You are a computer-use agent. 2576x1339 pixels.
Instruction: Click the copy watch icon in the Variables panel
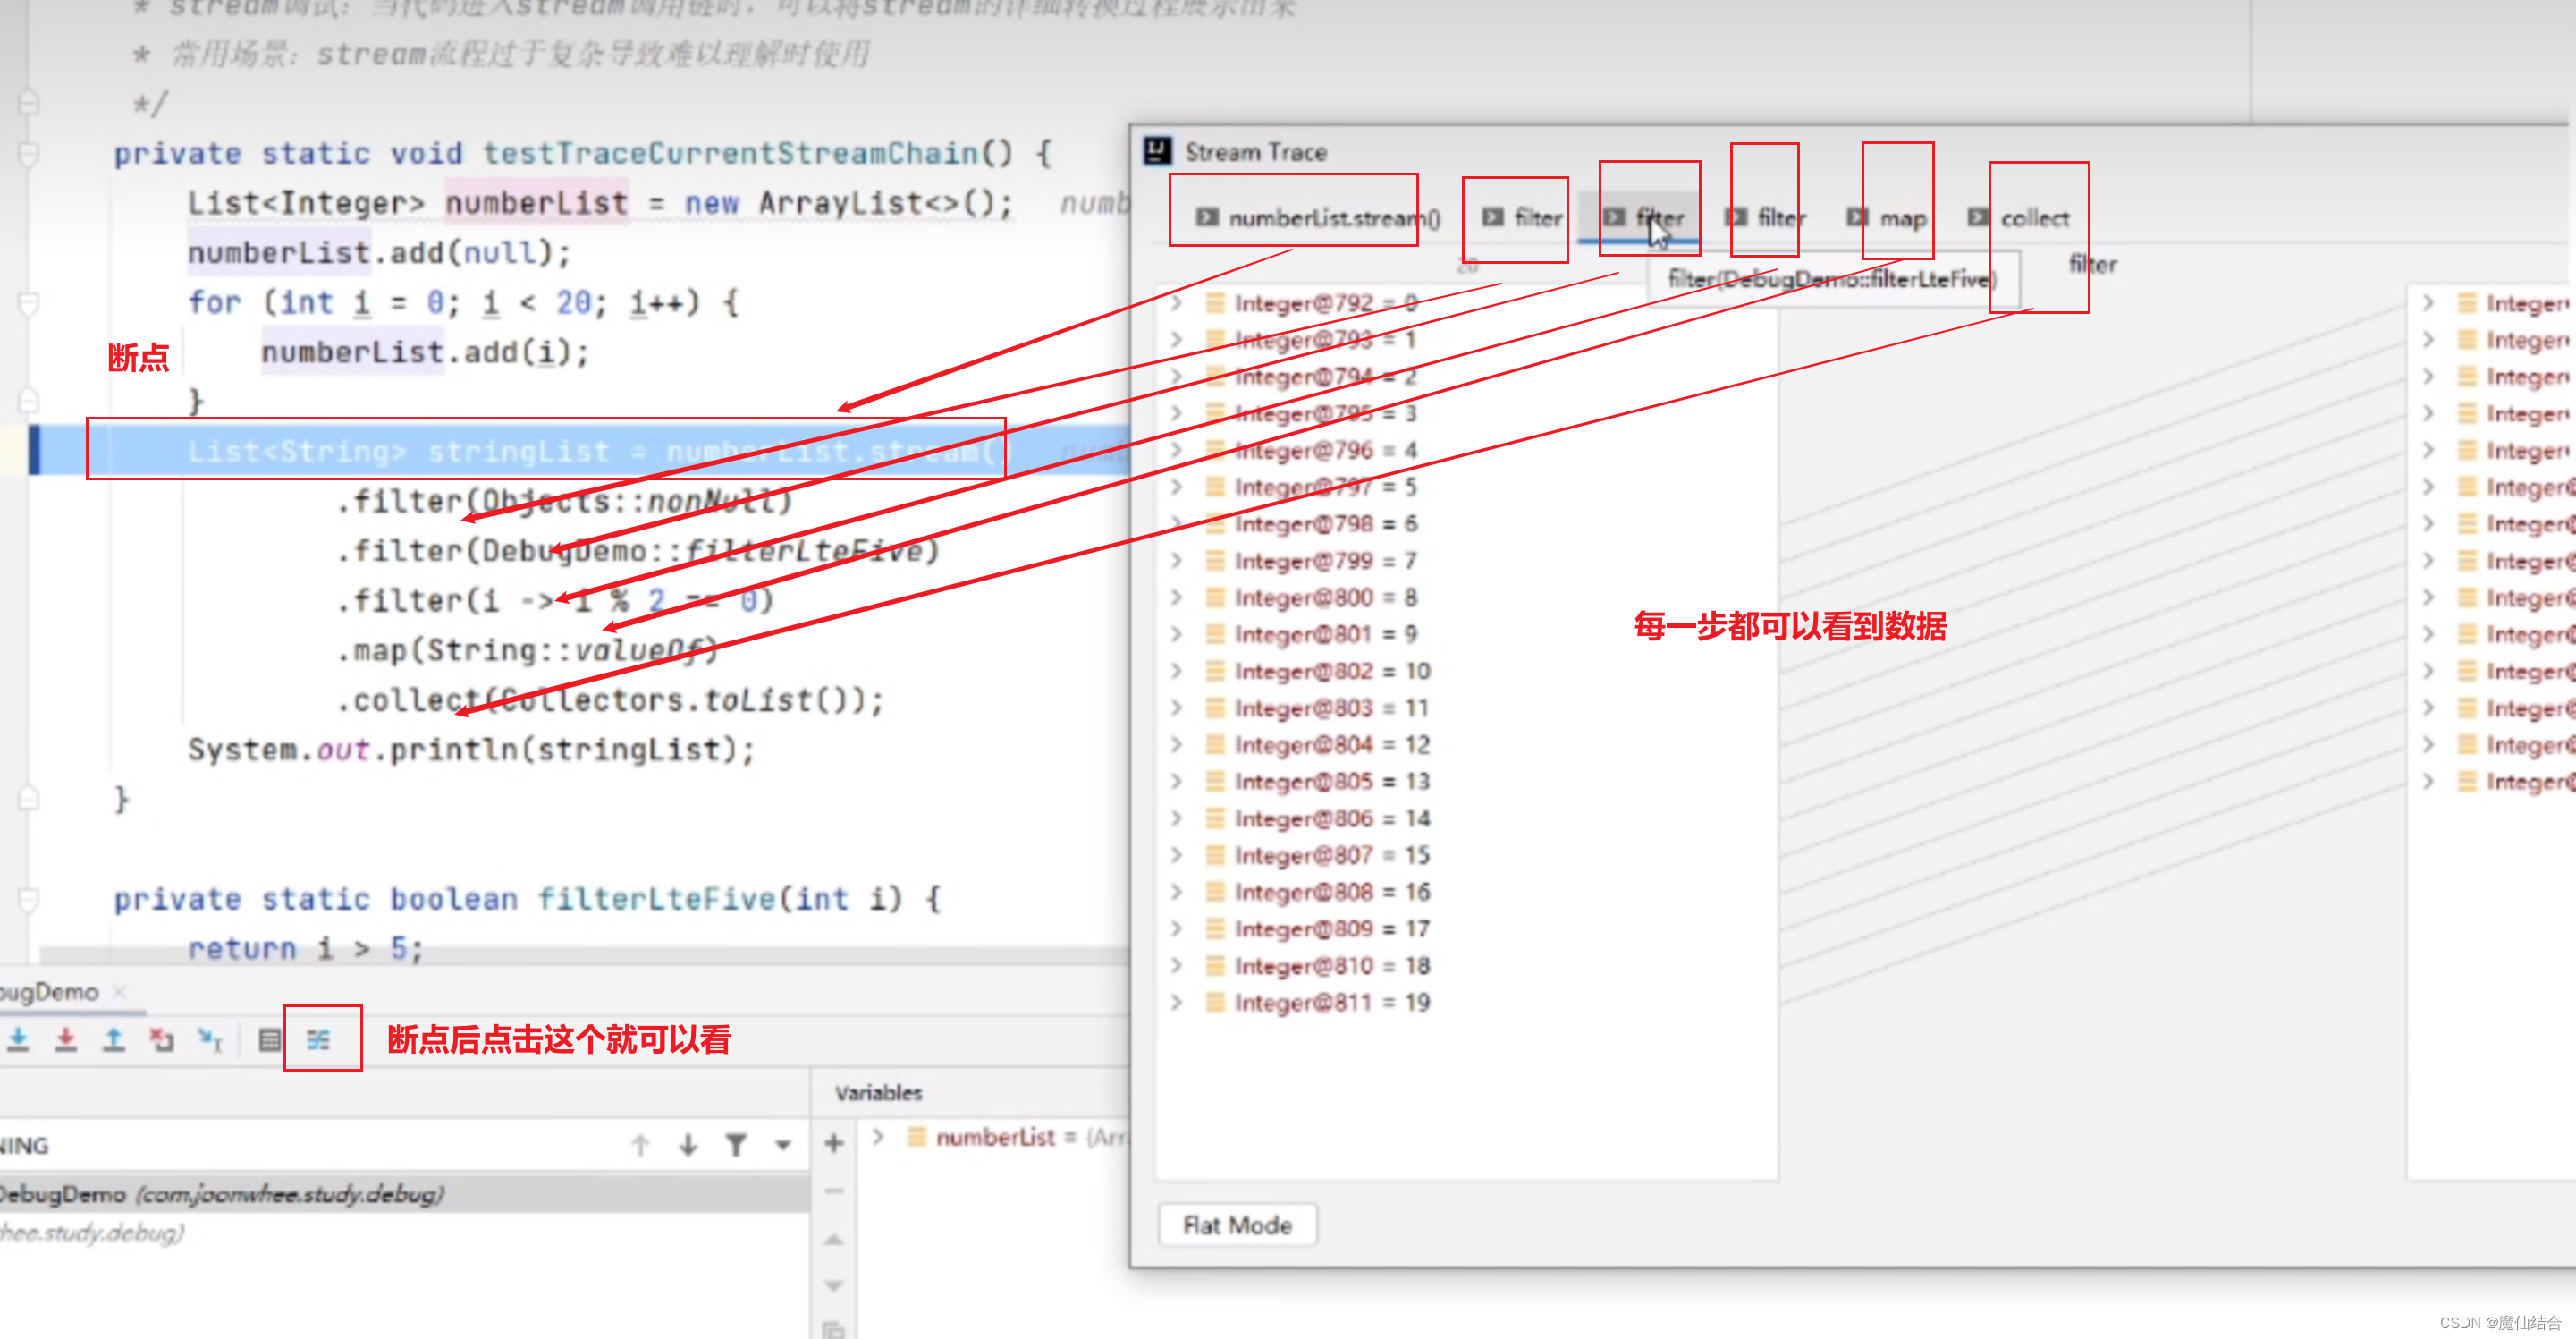[x=834, y=1329]
